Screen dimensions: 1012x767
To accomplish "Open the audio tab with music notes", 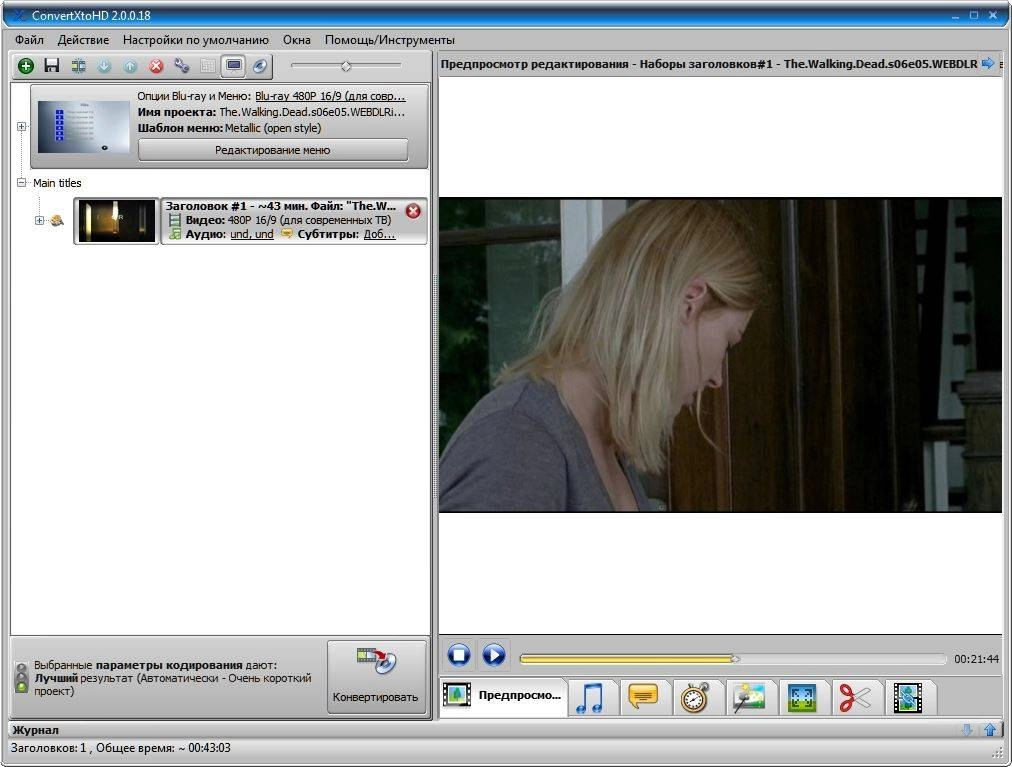I will [590, 698].
